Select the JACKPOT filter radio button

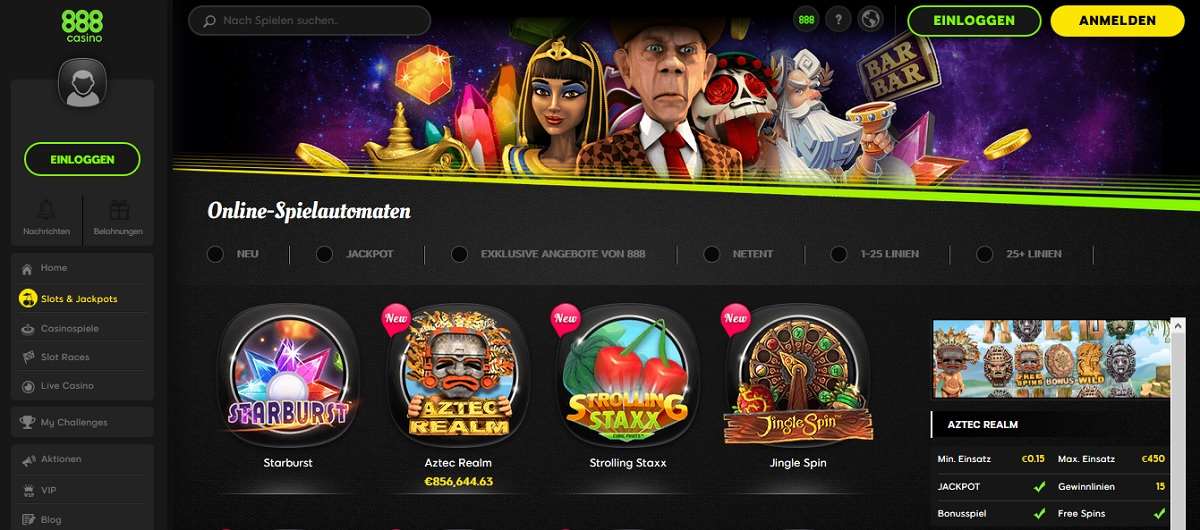pyautogui.click(x=324, y=254)
